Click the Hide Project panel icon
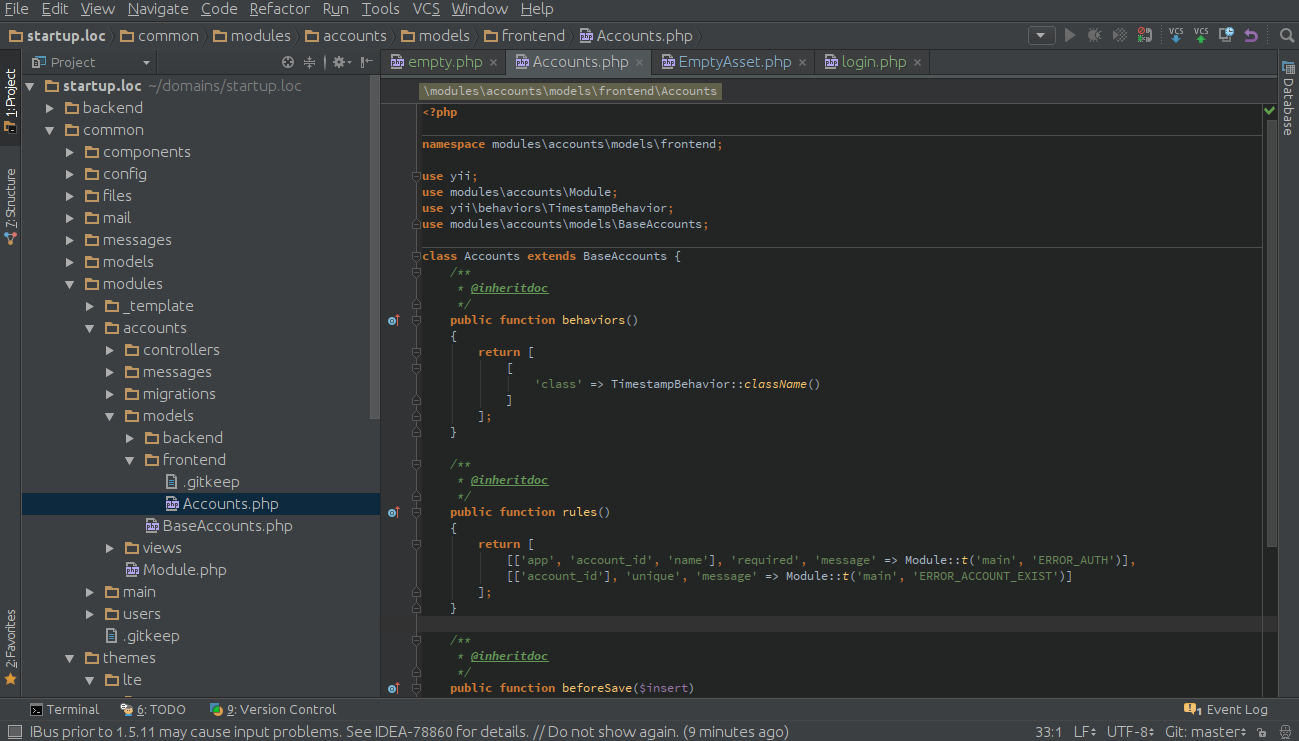The image size is (1299, 741). pos(367,62)
